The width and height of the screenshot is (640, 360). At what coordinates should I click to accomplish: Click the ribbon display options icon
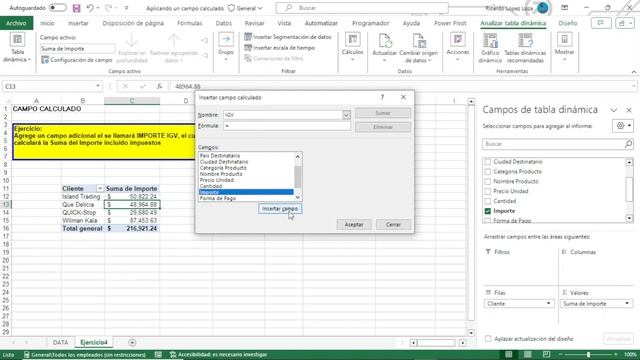tap(564, 8)
